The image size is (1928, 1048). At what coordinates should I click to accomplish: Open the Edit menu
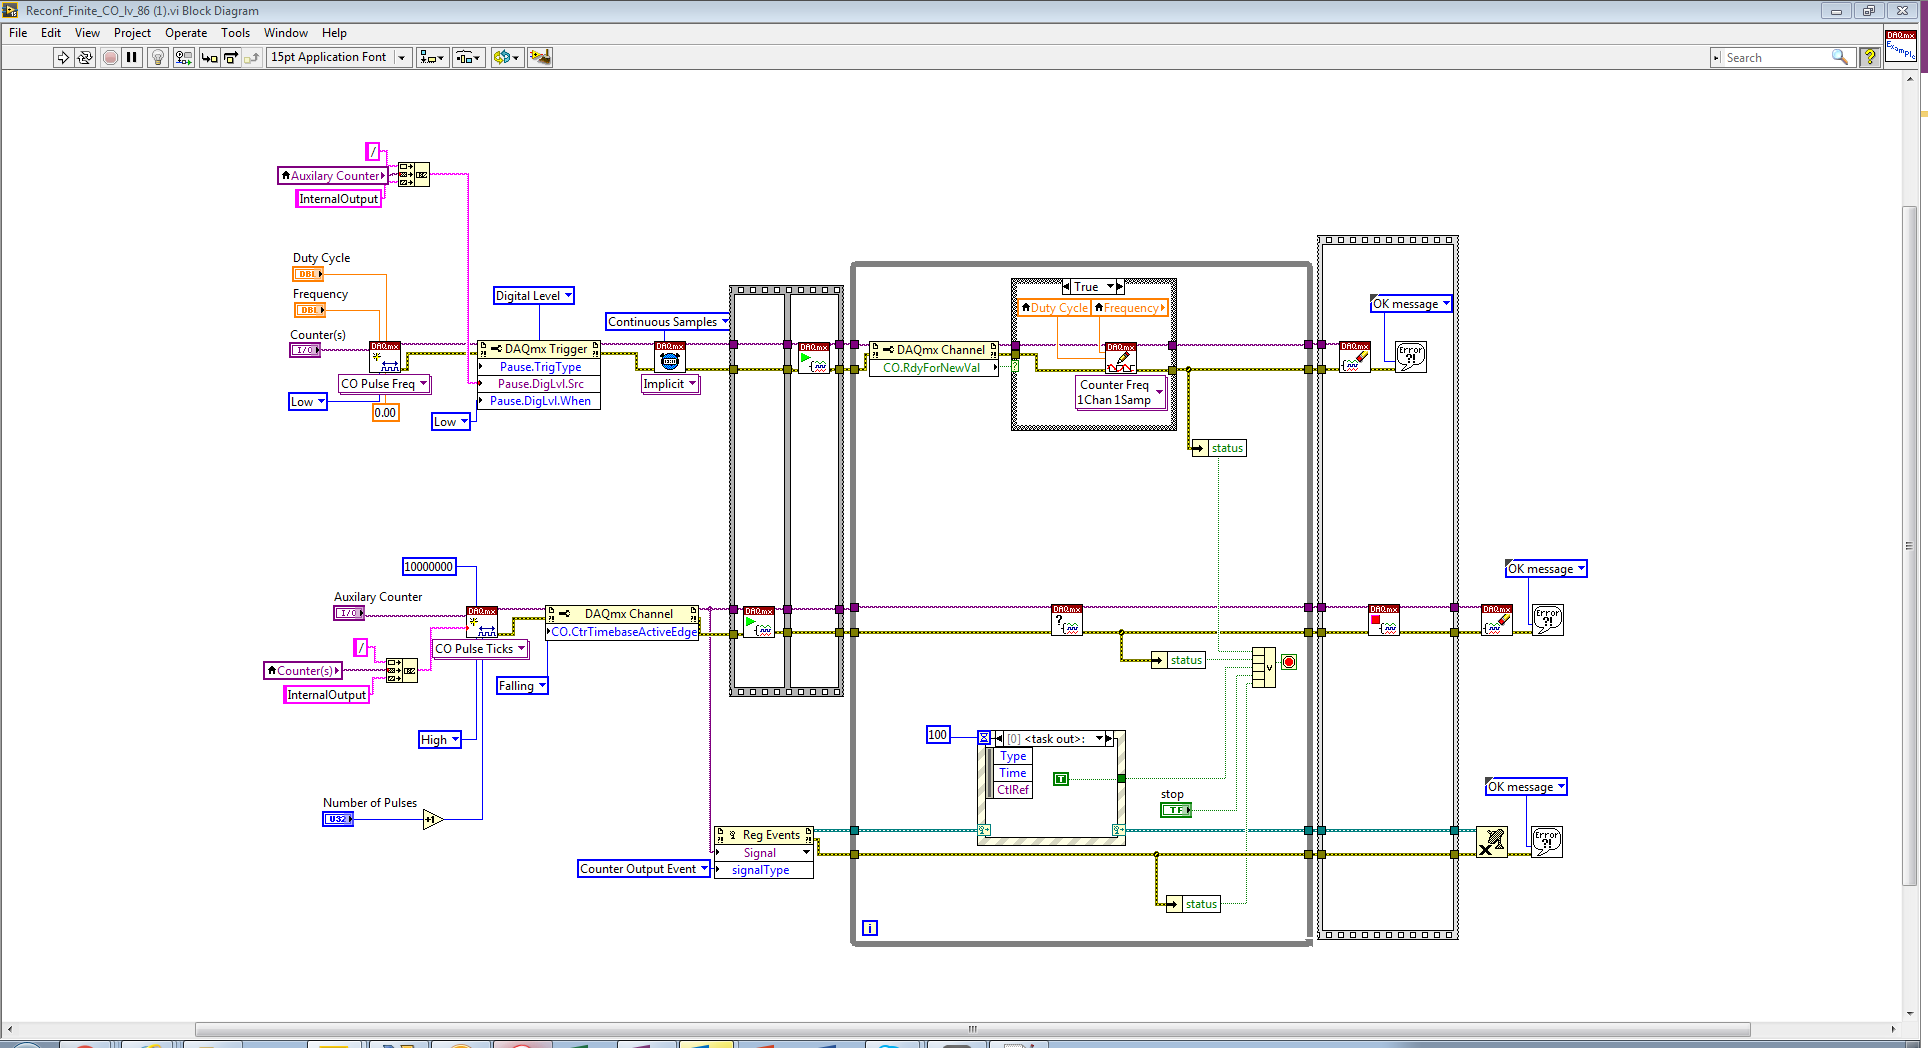(51, 33)
